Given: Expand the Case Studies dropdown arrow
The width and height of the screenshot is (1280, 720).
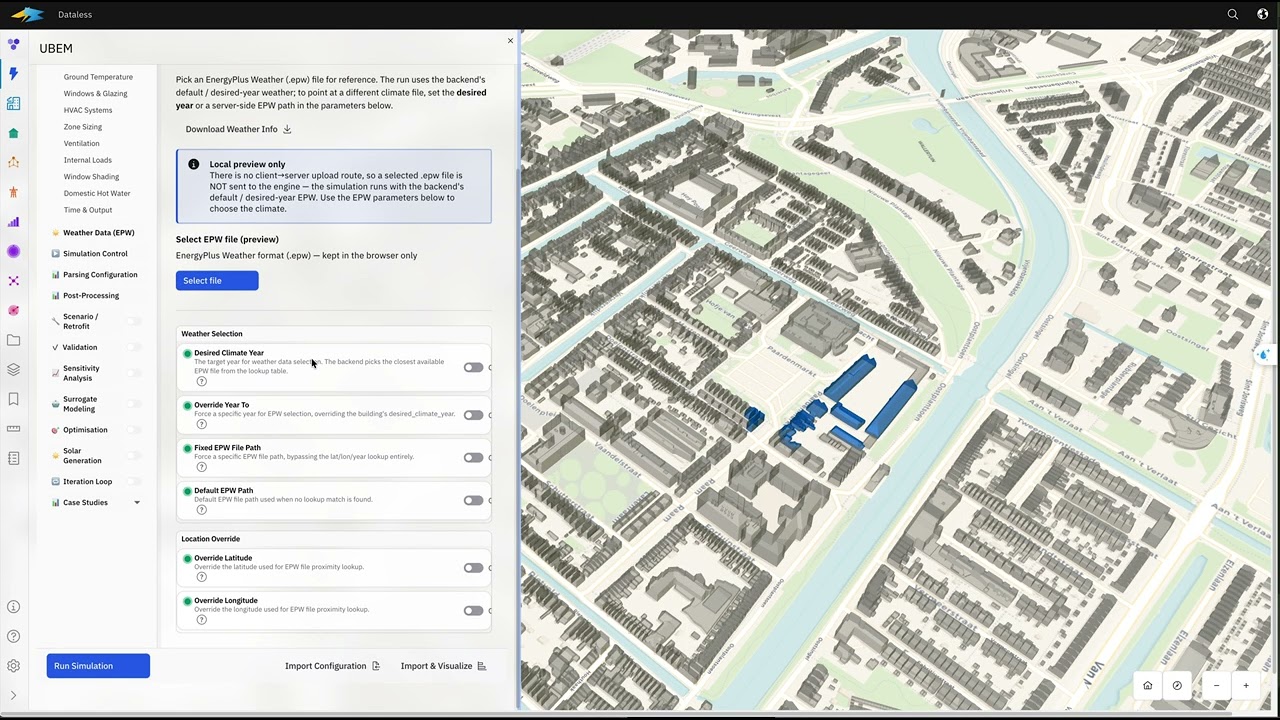Looking at the screenshot, I should (x=137, y=503).
